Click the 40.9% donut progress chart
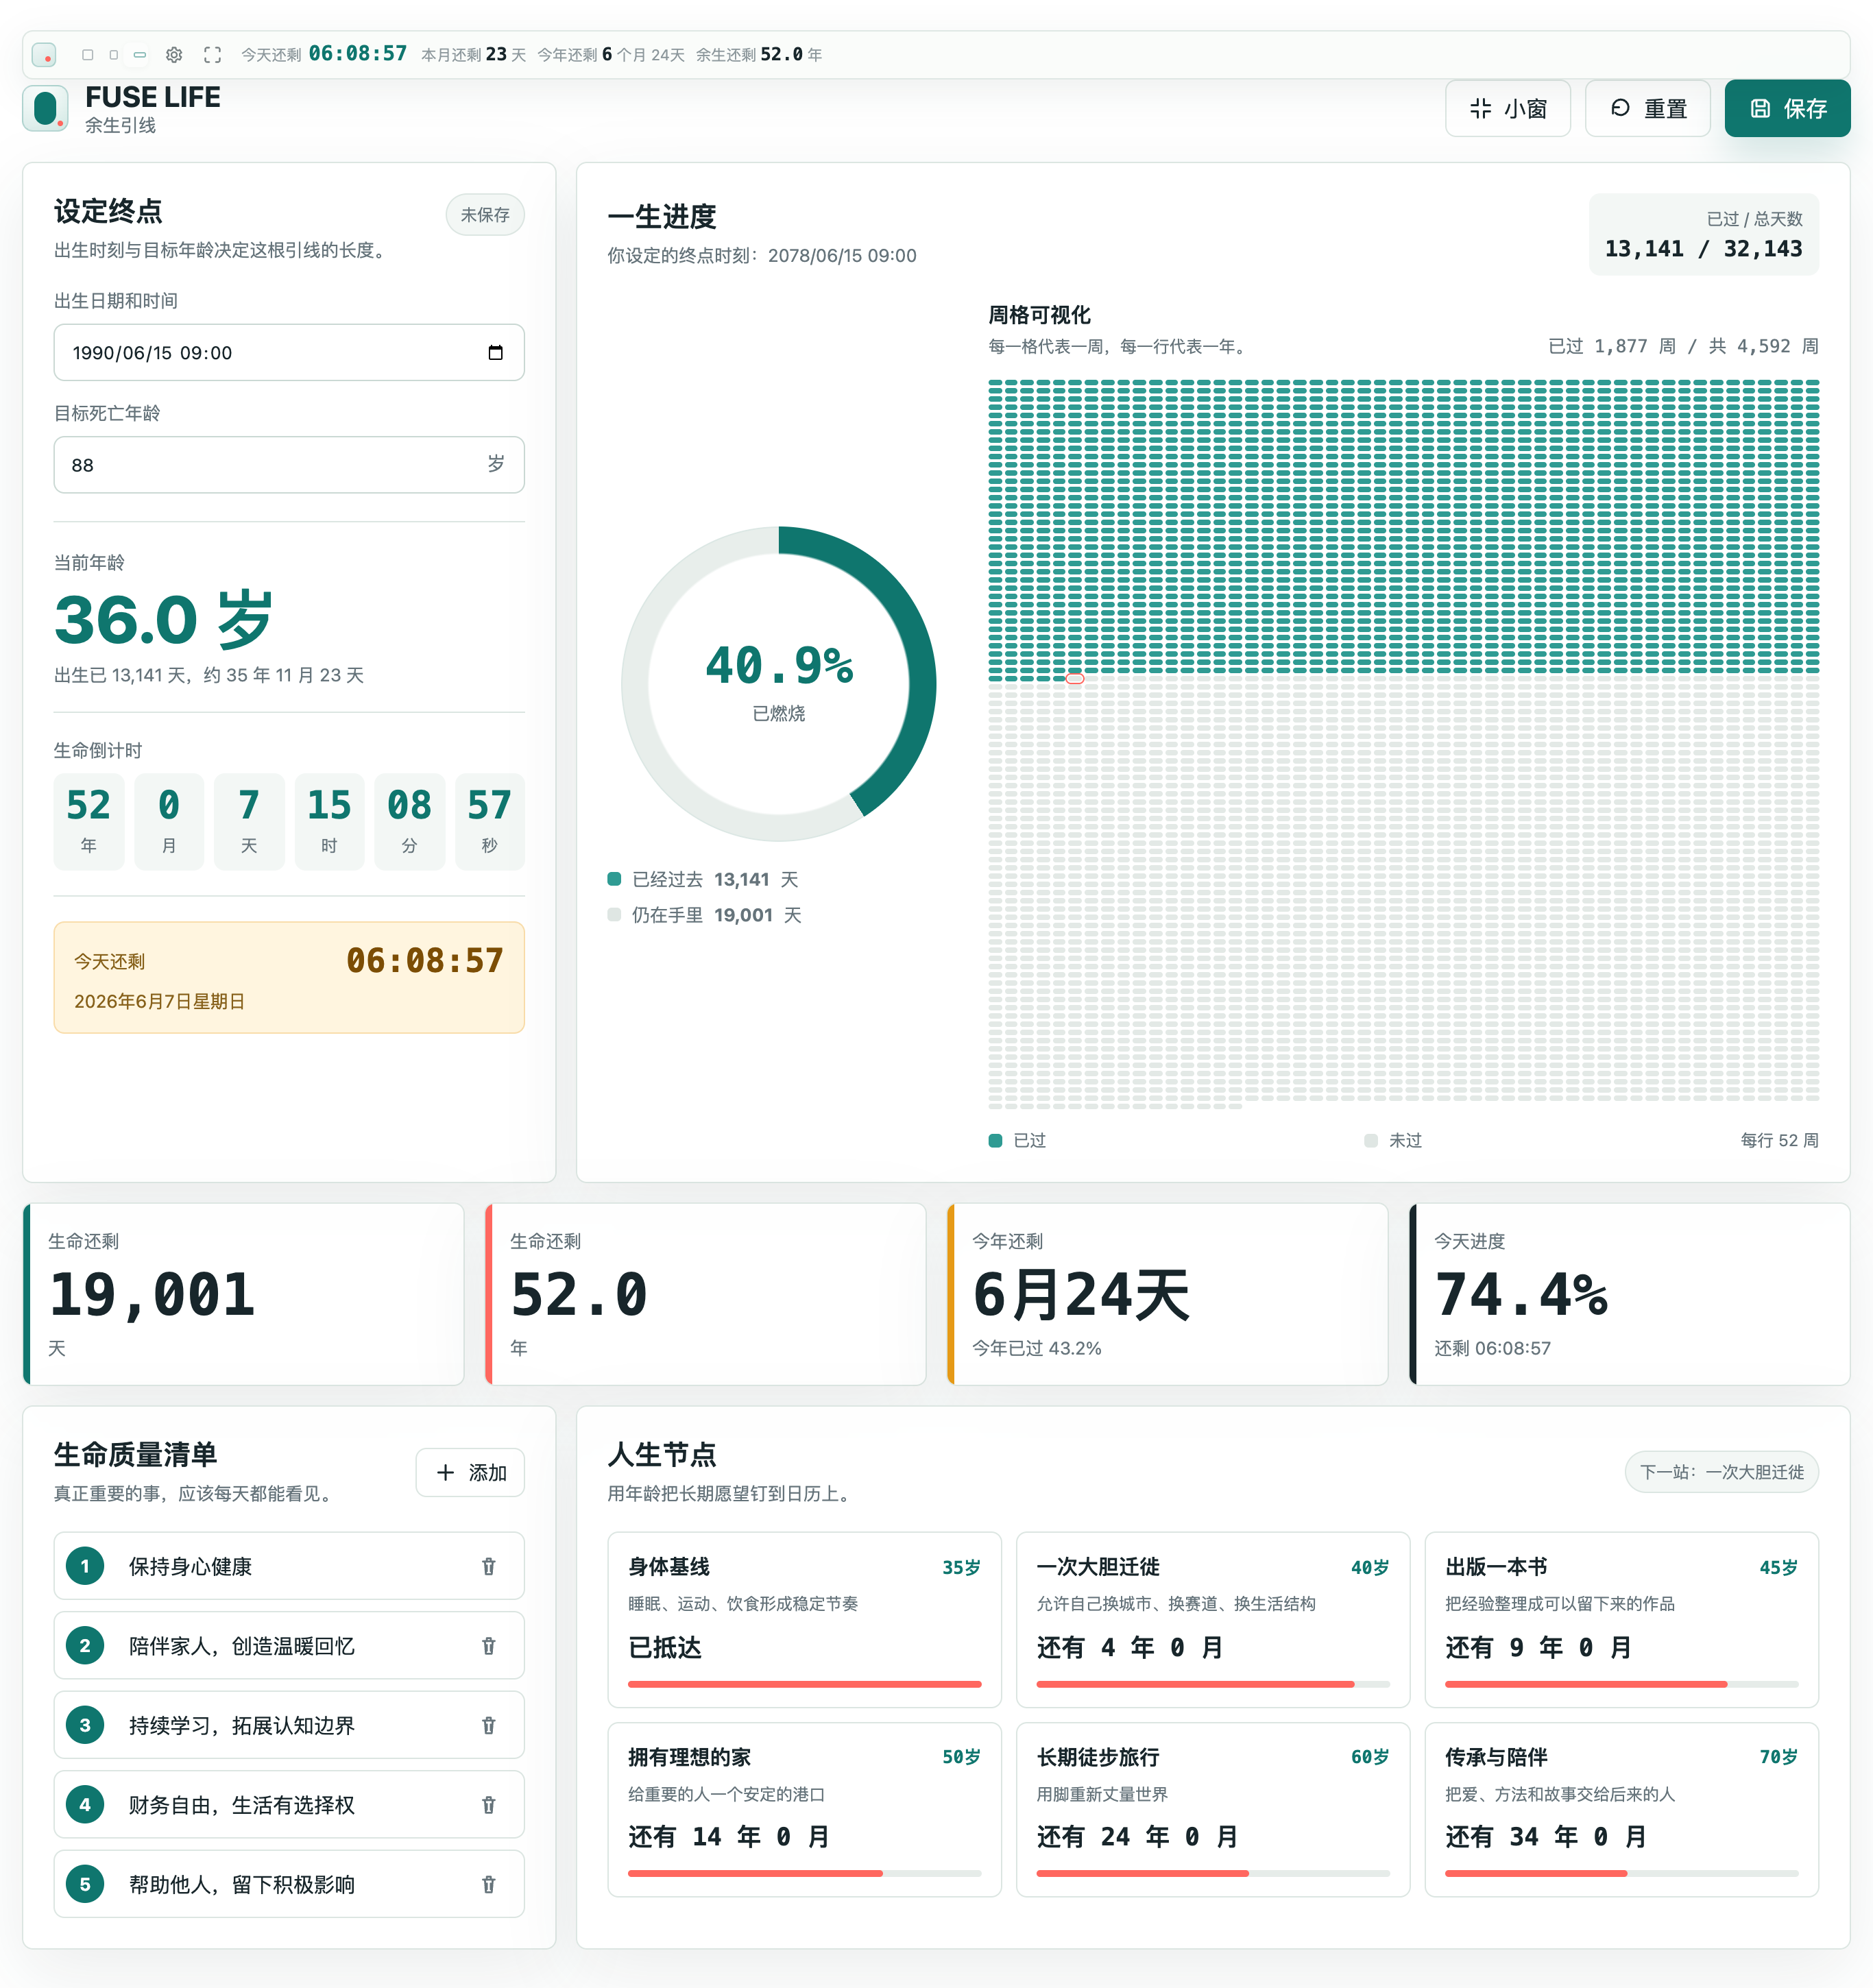The height and width of the screenshot is (1988, 1873). point(779,684)
